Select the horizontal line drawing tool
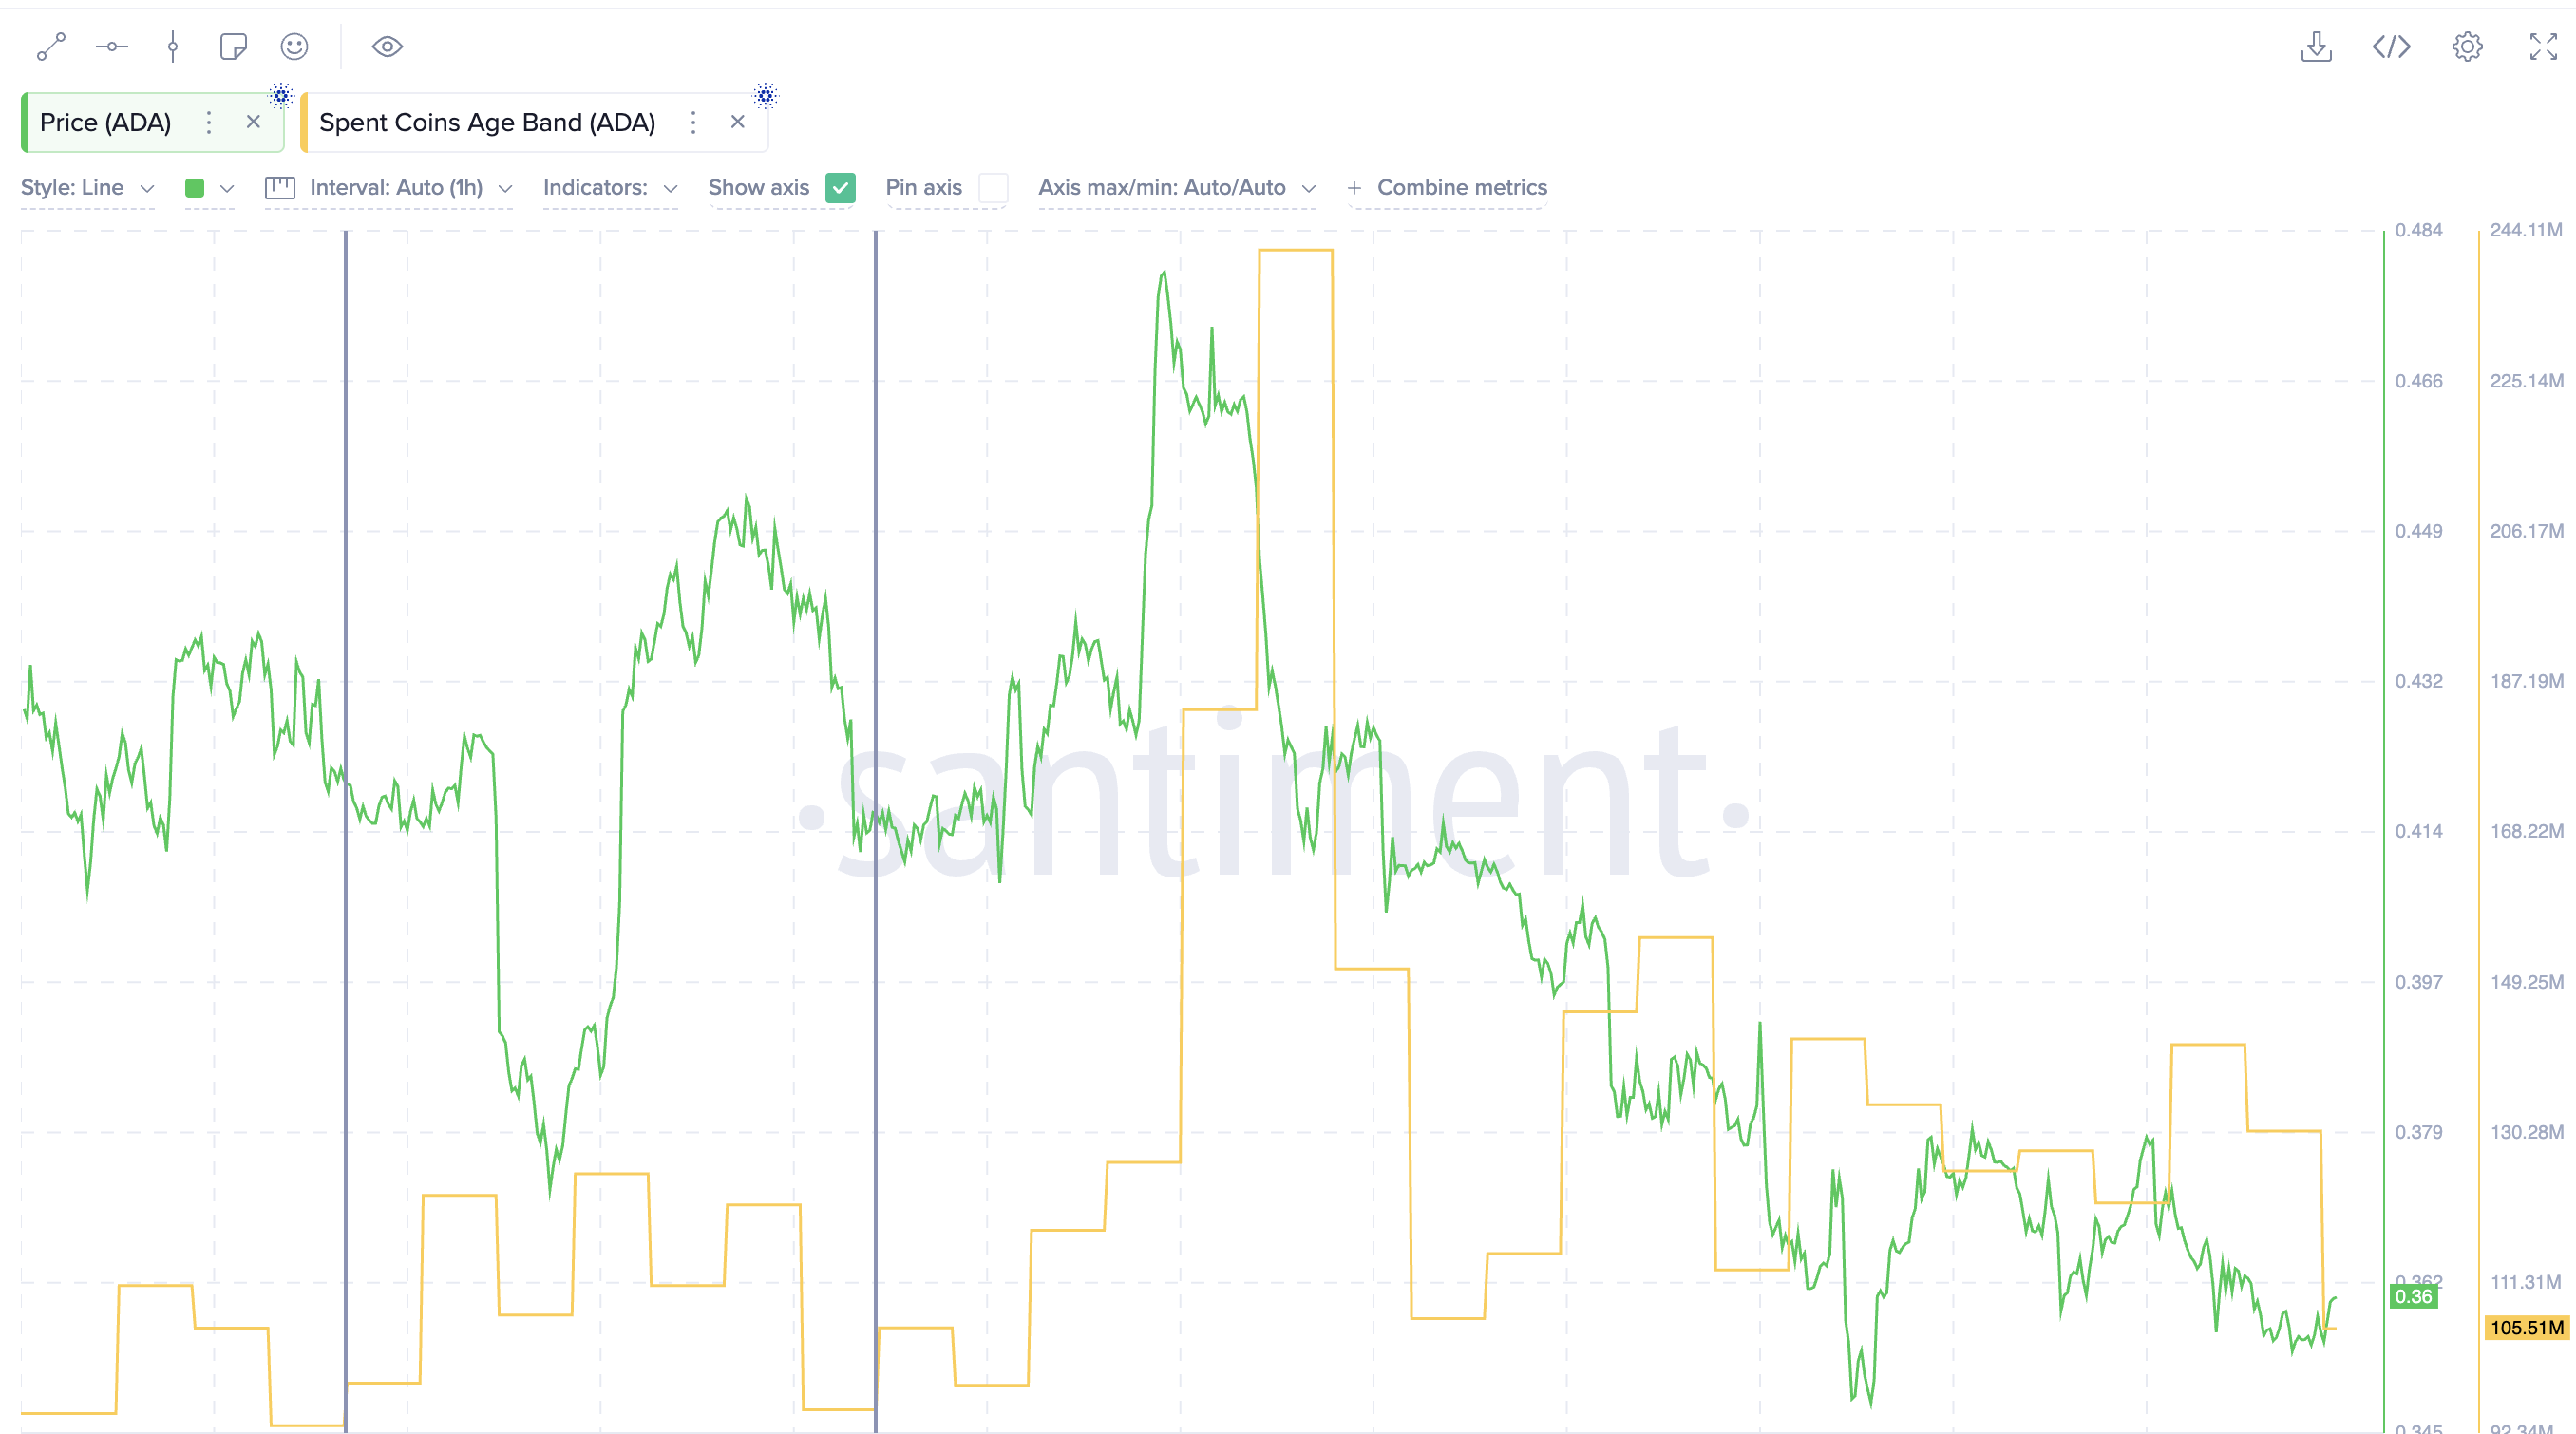This screenshot has width=2576, height=1434. point(111,46)
